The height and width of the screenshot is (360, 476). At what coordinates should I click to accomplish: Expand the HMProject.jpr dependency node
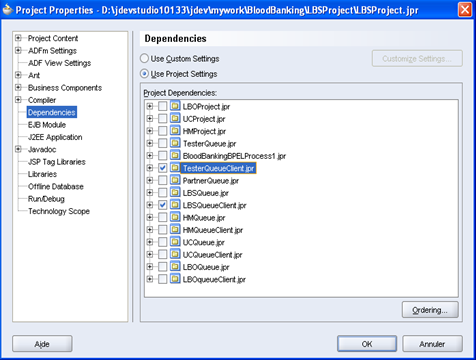tap(150, 131)
